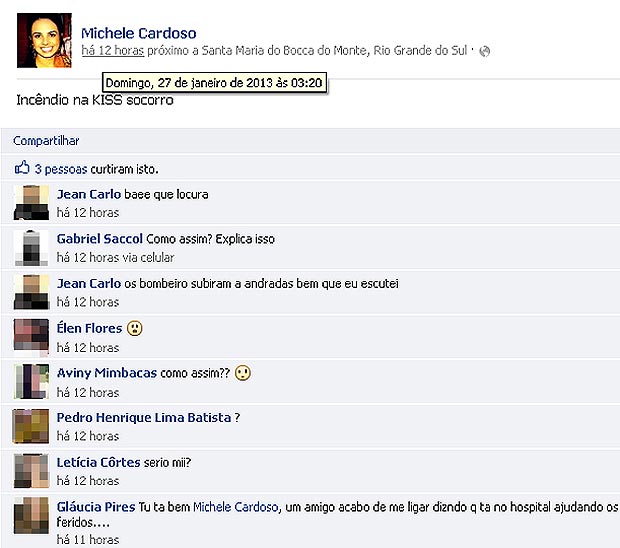This screenshot has width=620, height=548.
Task: Click Aviny Mimbacas' commenter avatar
Action: tap(31, 382)
